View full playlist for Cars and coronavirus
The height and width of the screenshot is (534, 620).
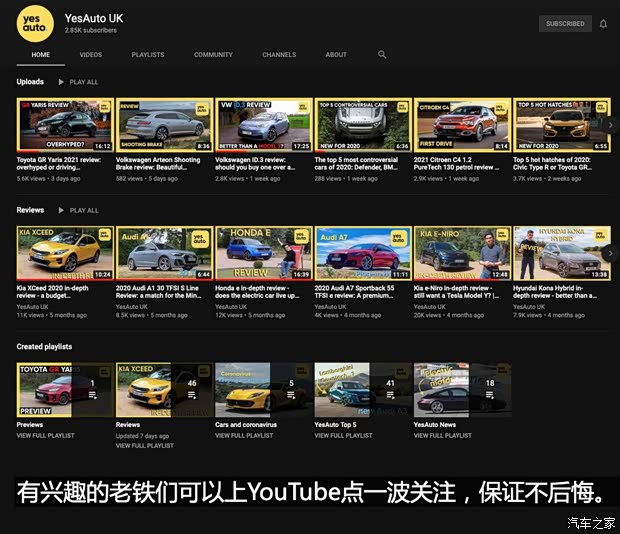coord(244,436)
